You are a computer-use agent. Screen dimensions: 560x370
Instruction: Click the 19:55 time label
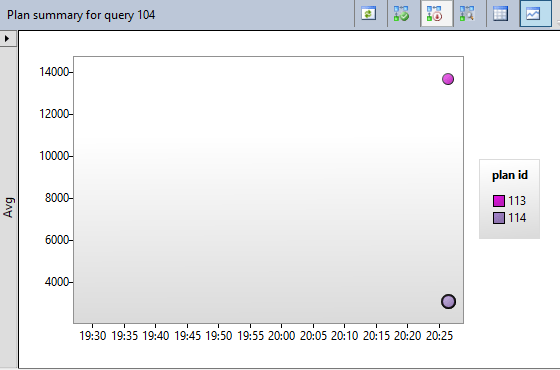[x=250, y=336]
